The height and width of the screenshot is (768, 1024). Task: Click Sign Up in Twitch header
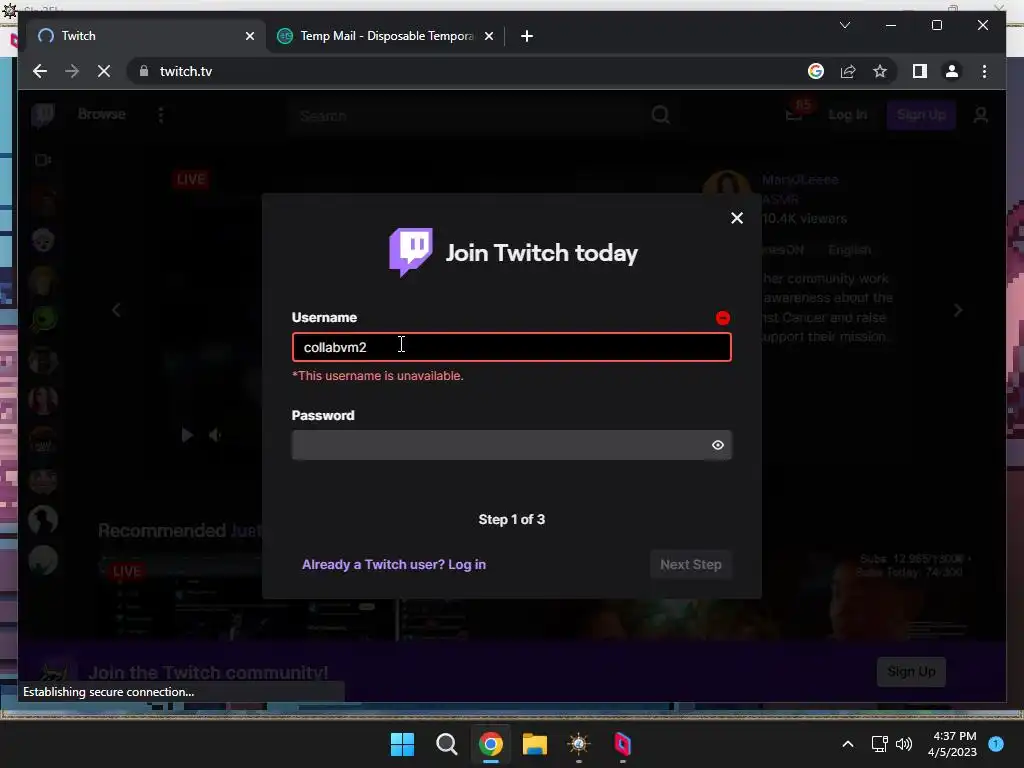921,115
